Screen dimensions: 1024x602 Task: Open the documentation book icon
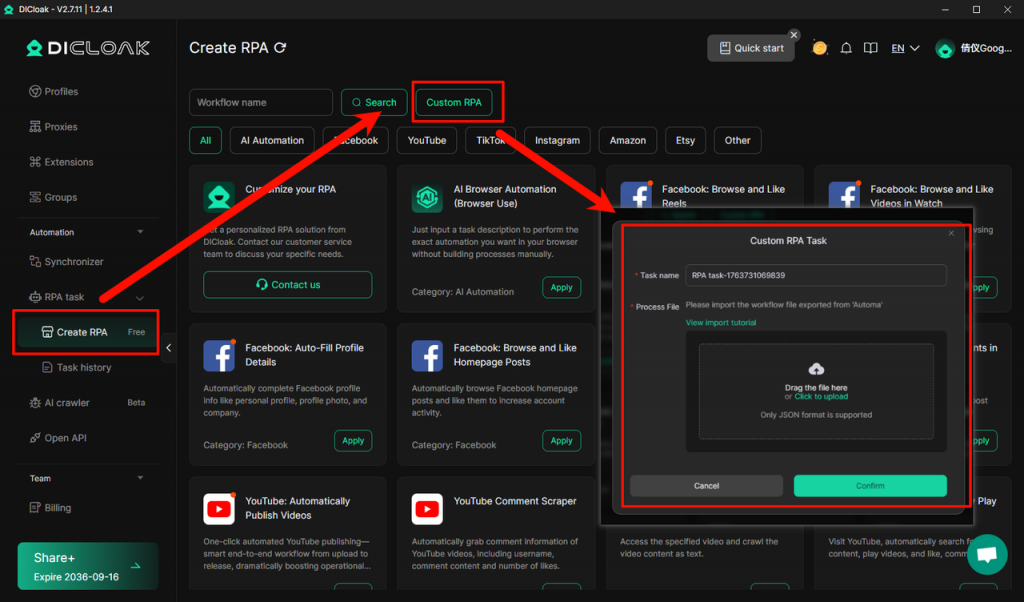871,48
